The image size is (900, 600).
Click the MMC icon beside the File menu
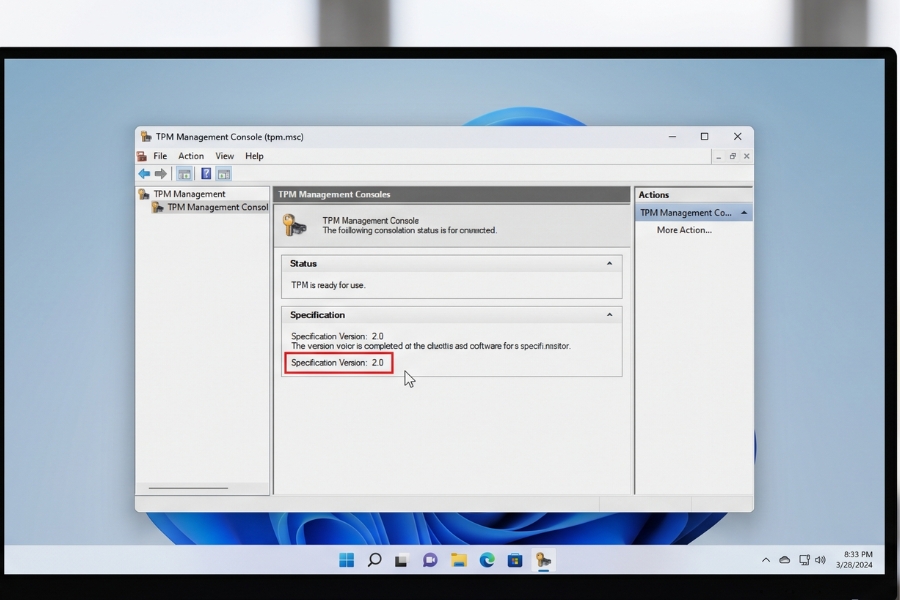coord(142,156)
